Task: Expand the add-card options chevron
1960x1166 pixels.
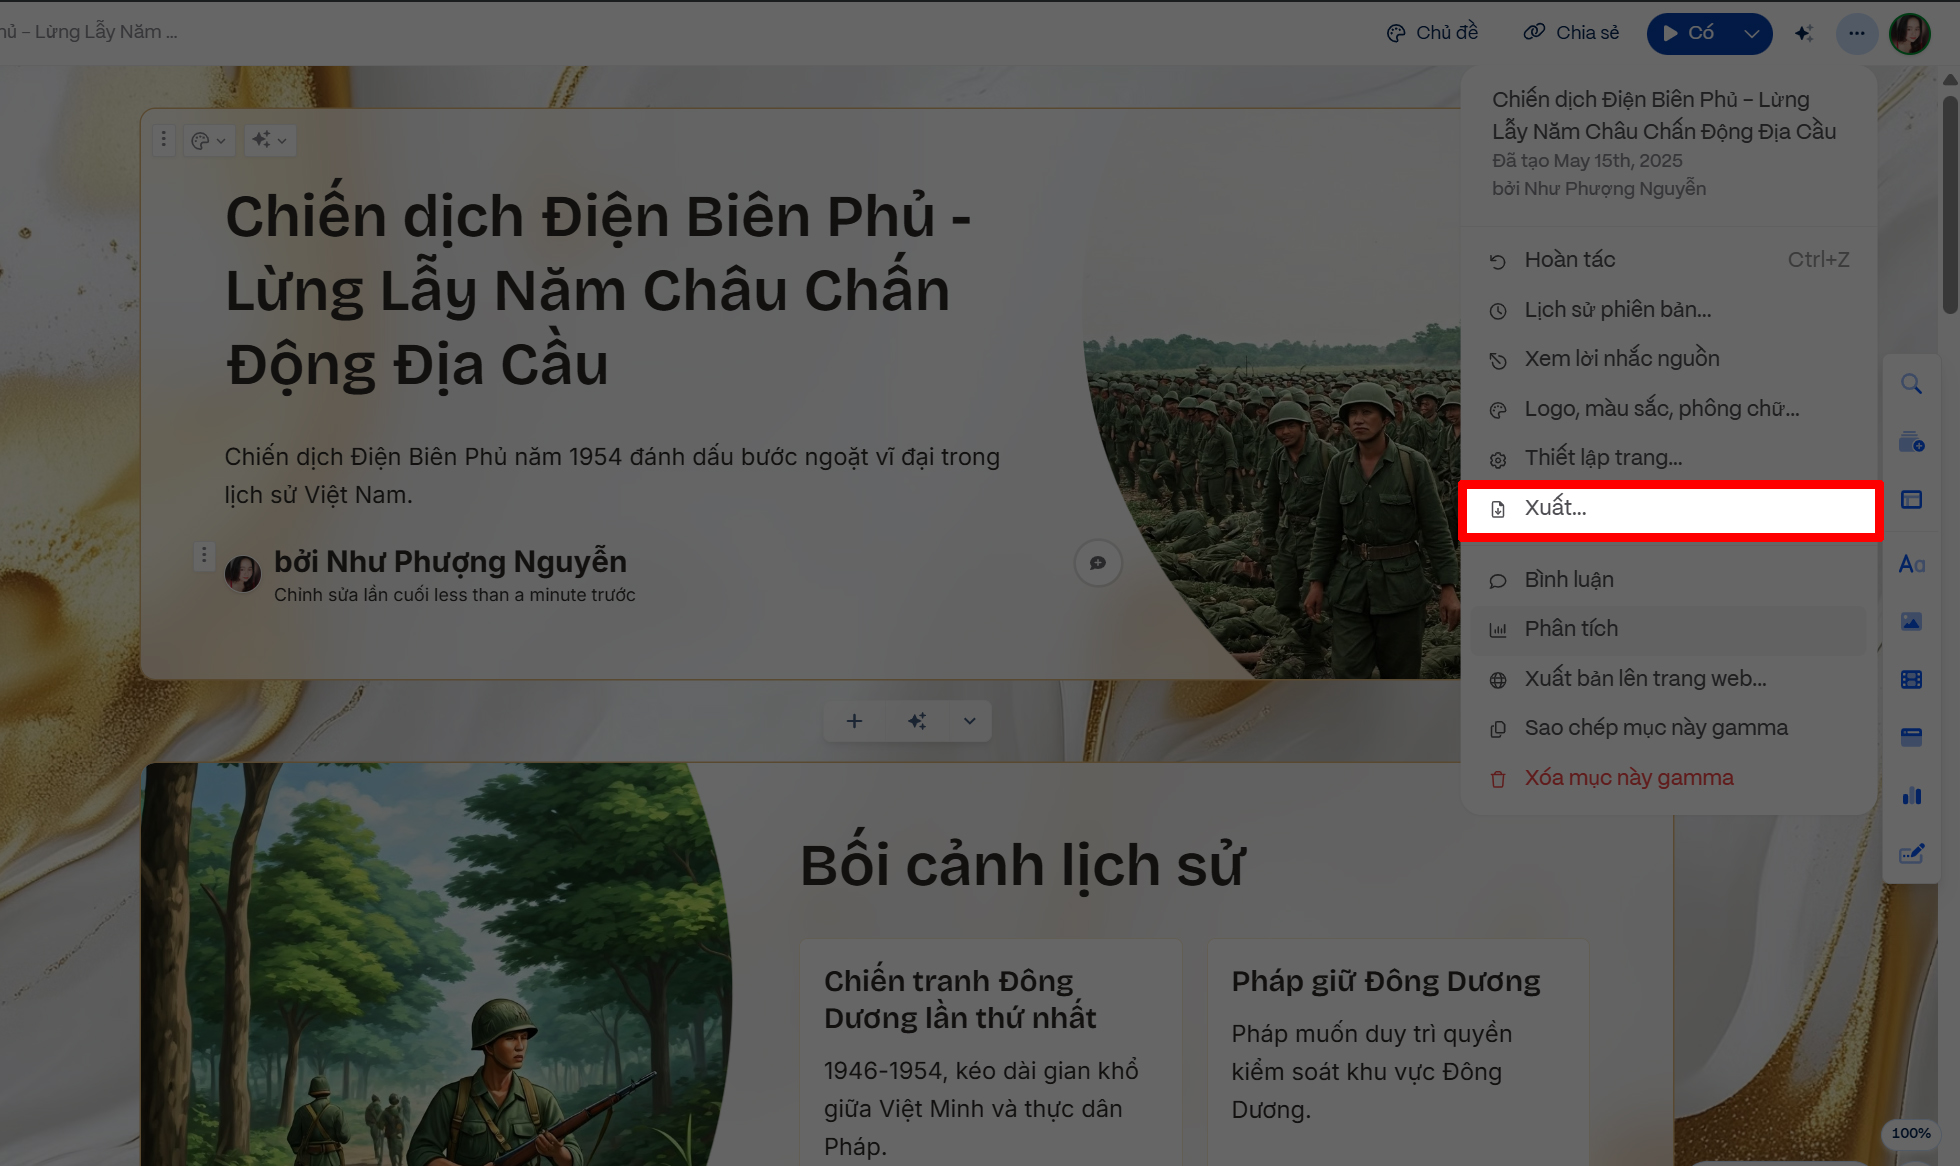Action: point(969,721)
